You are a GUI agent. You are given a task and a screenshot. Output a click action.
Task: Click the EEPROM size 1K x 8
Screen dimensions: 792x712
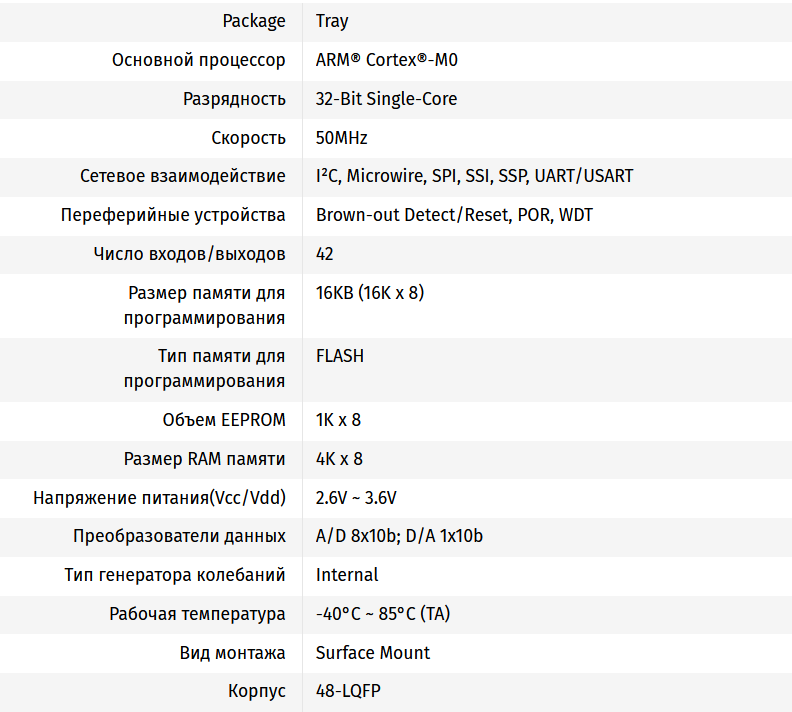pyautogui.click(x=338, y=420)
